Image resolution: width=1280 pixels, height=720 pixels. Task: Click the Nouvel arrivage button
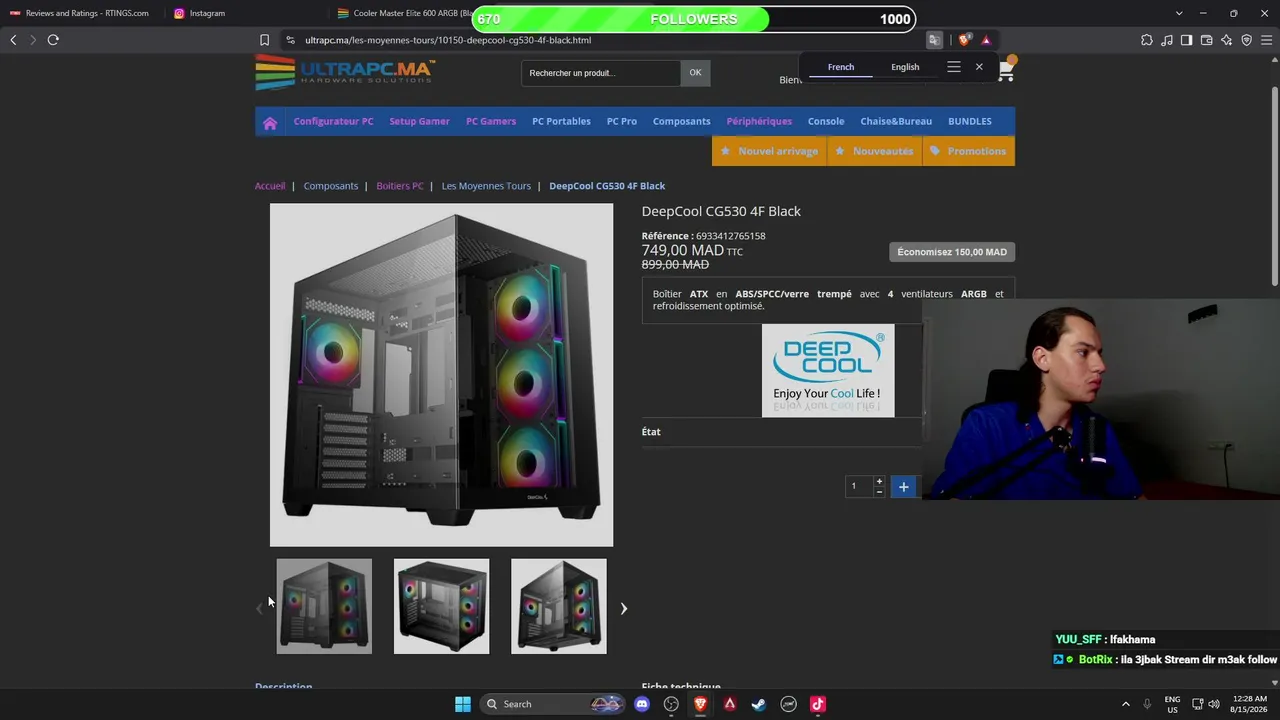pyautogui.click(x=768, y=151)
